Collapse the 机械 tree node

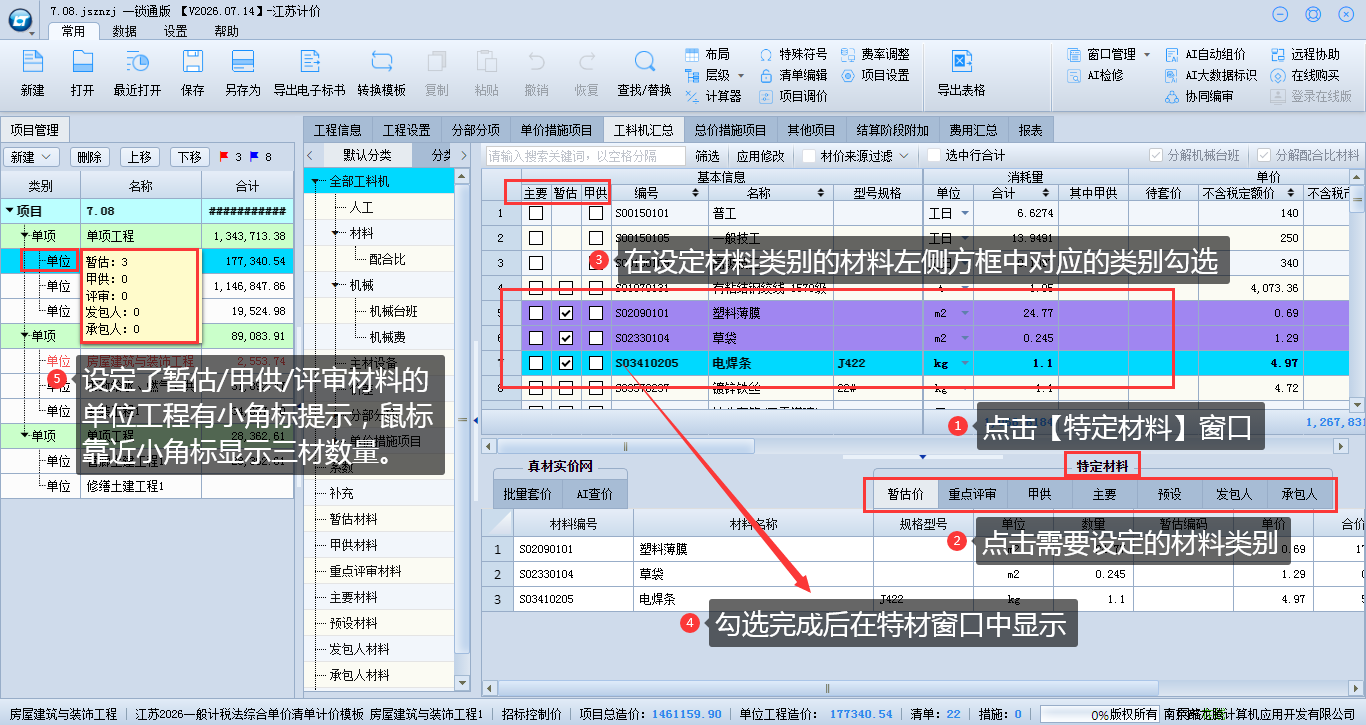[x=336, y=285]
